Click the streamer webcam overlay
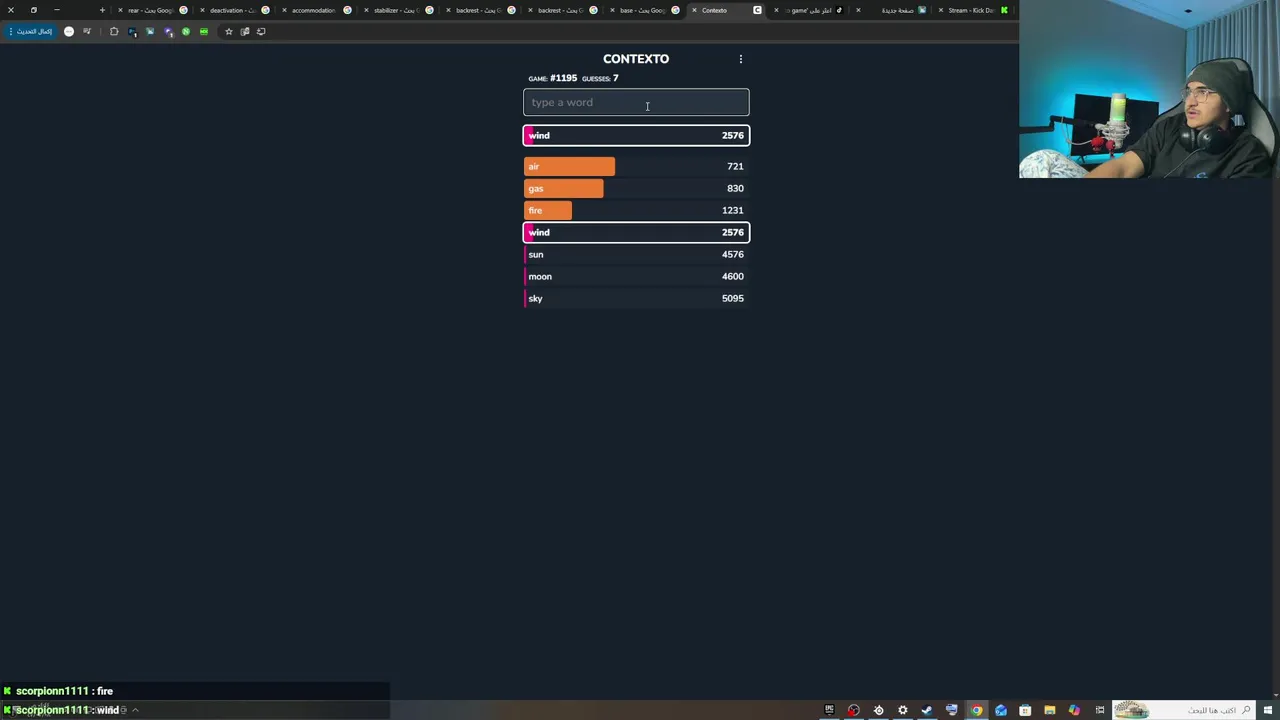 point(1149,89)
